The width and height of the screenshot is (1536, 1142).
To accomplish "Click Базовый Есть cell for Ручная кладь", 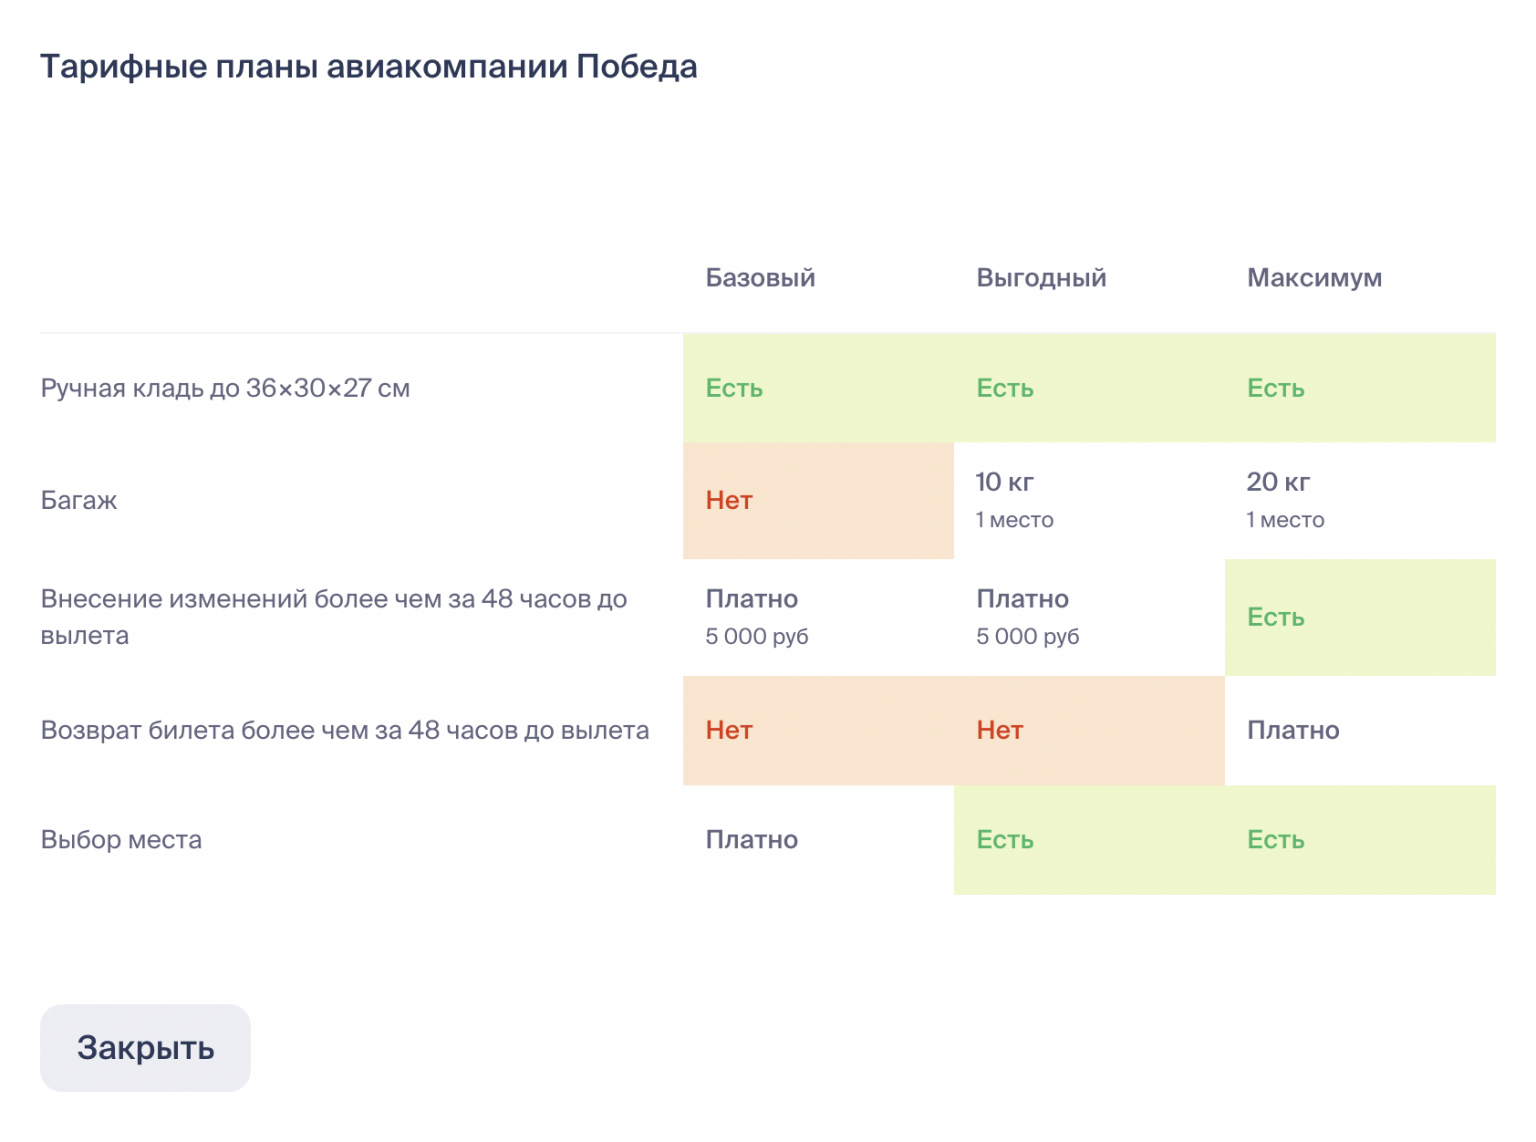I will (735, 388).
